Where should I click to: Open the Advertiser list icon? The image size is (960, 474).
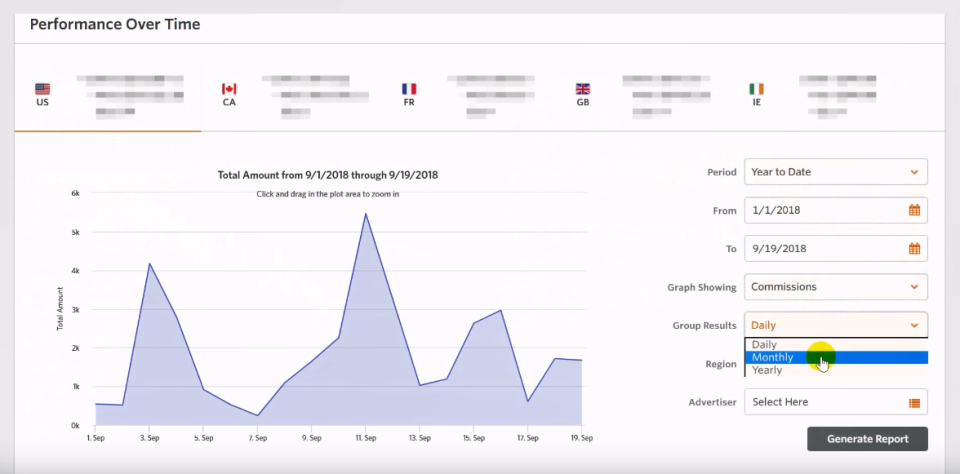click(914, 403)
